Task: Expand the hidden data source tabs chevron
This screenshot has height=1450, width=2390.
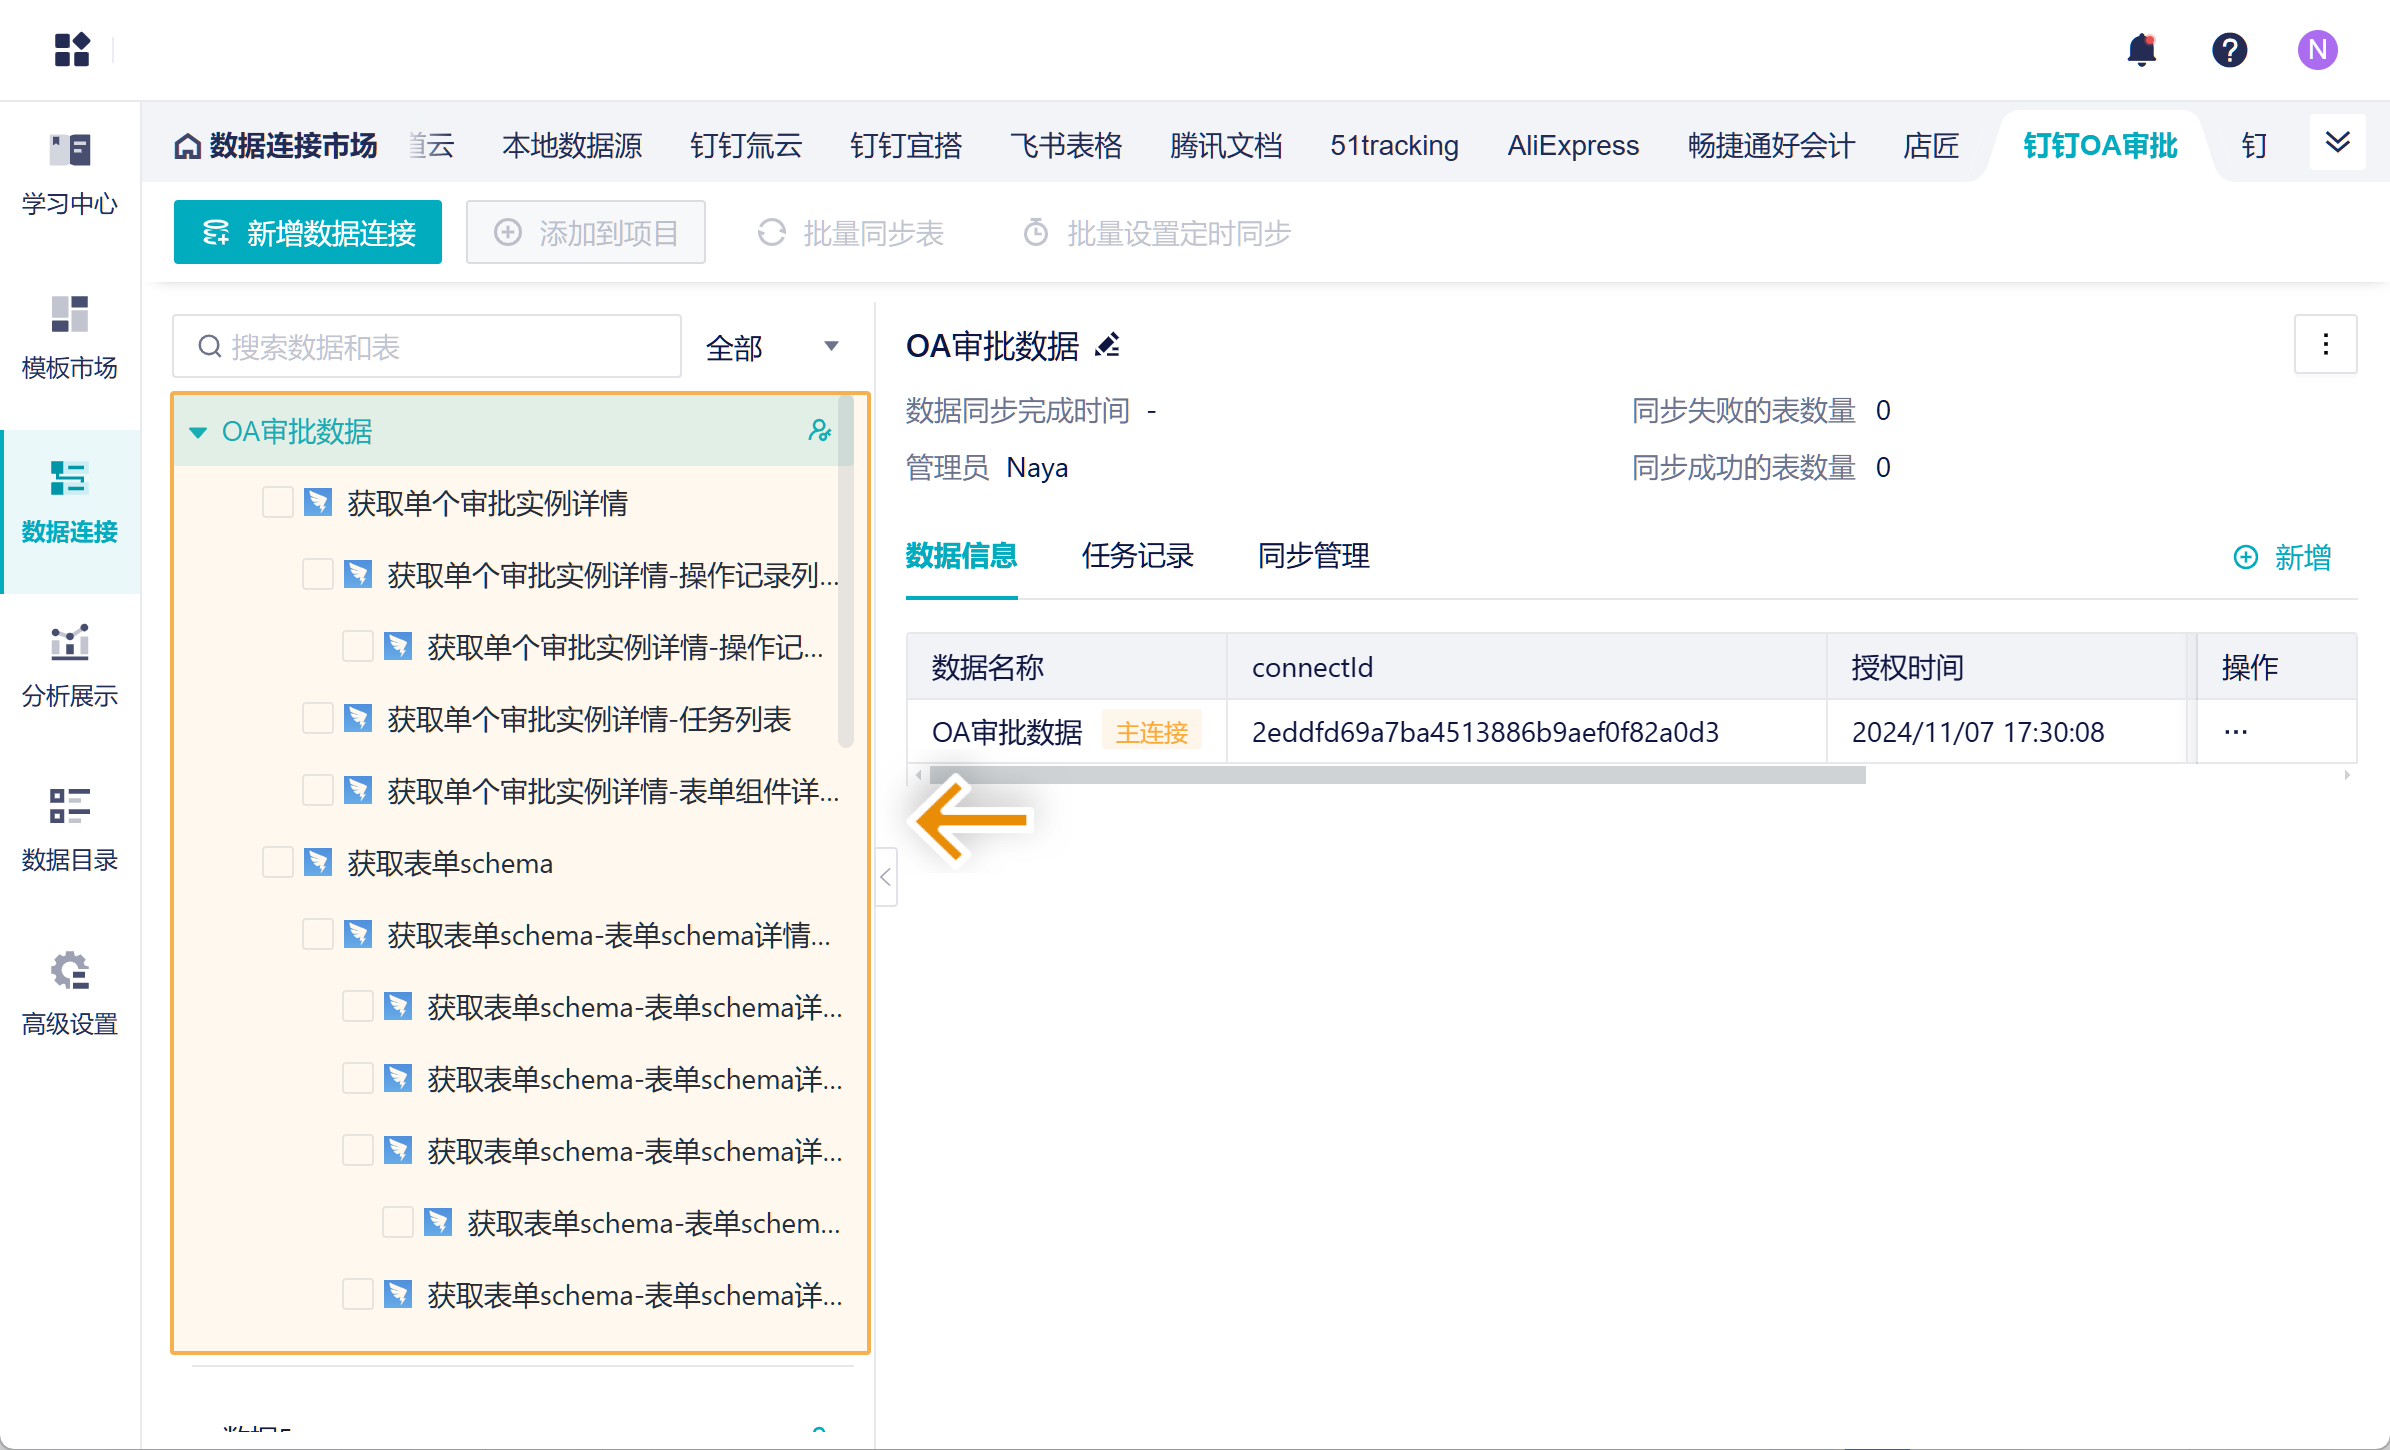Action: tap(2337, 142)
